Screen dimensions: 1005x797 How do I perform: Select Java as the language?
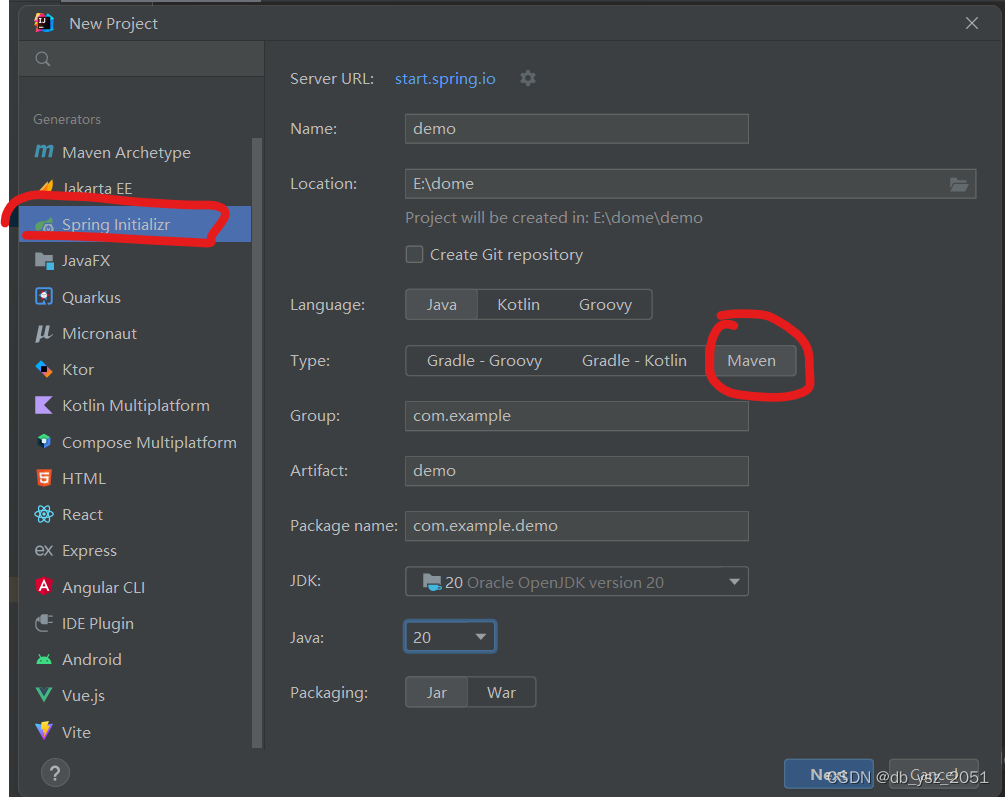click(x=442, y=305)
